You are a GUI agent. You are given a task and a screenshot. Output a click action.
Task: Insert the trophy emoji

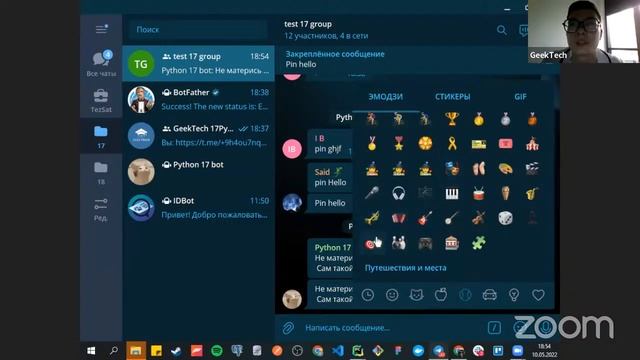pyautogui.click(x=452, y=119)
